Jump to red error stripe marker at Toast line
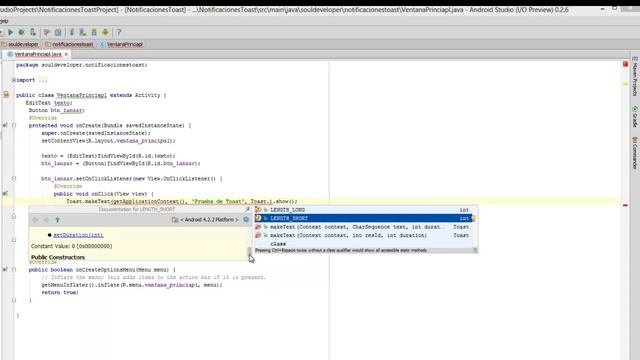This screenshot has height=360, width=640. coord(625,205)
